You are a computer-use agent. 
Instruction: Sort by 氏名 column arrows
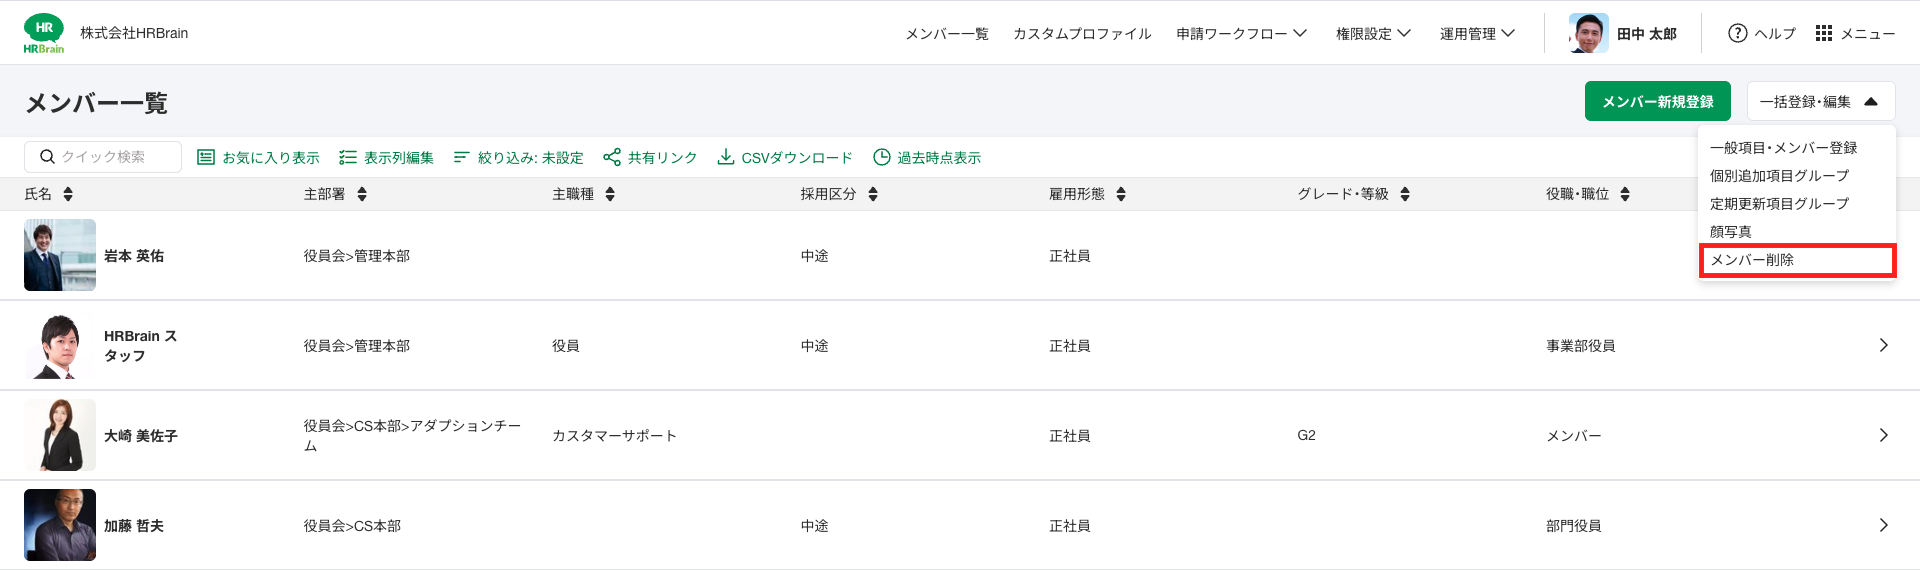coord(68,194)
